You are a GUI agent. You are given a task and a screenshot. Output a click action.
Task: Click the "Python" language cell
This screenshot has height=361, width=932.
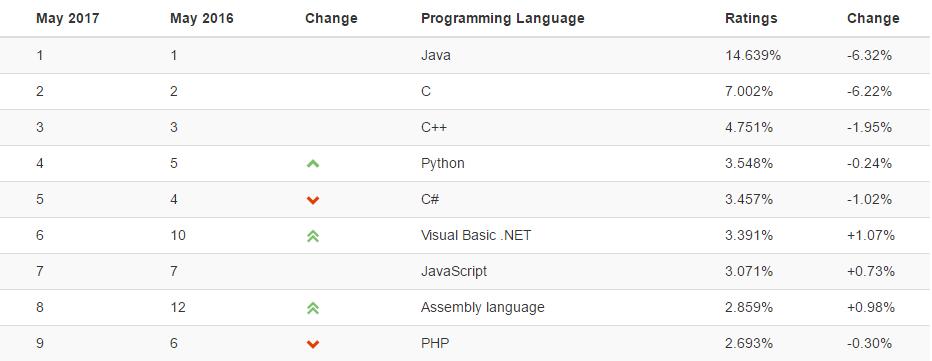(x=443, y=164)
